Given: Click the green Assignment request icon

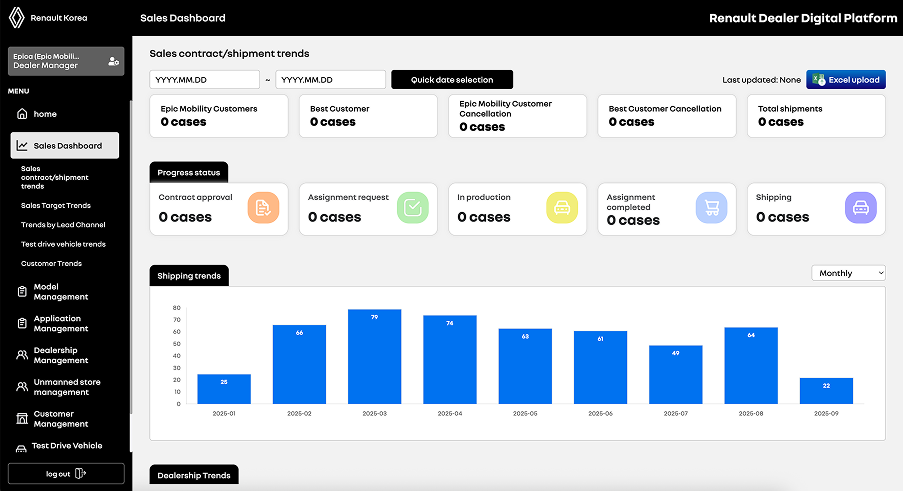Looking at the screenshot, I should tap(411, 208).
